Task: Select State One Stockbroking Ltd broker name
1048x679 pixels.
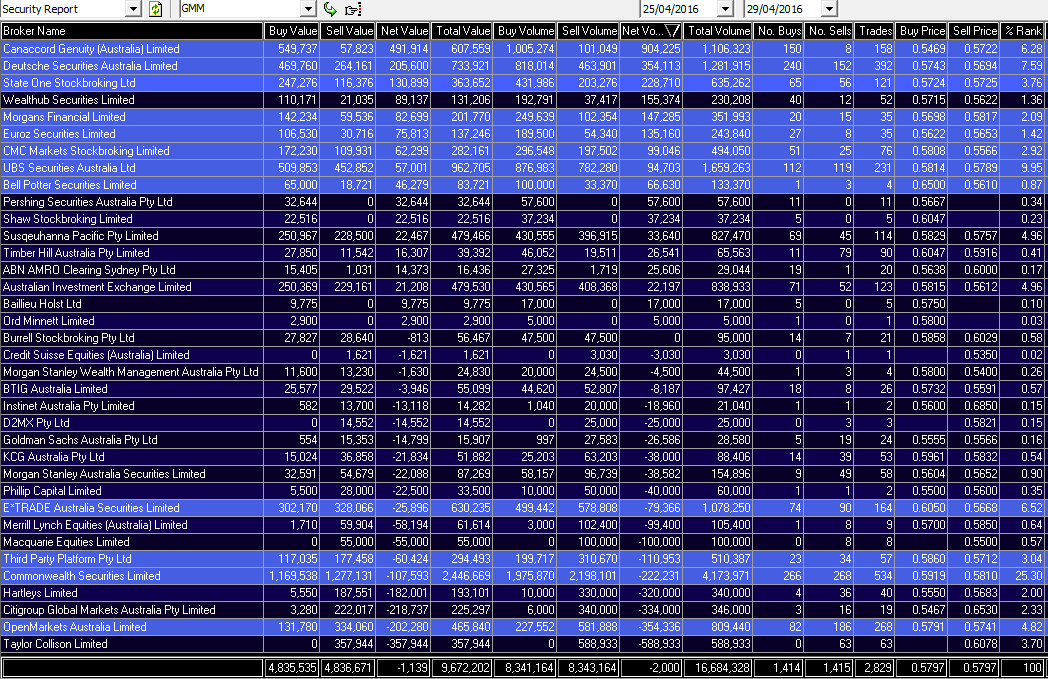Action: click(70, 83)
